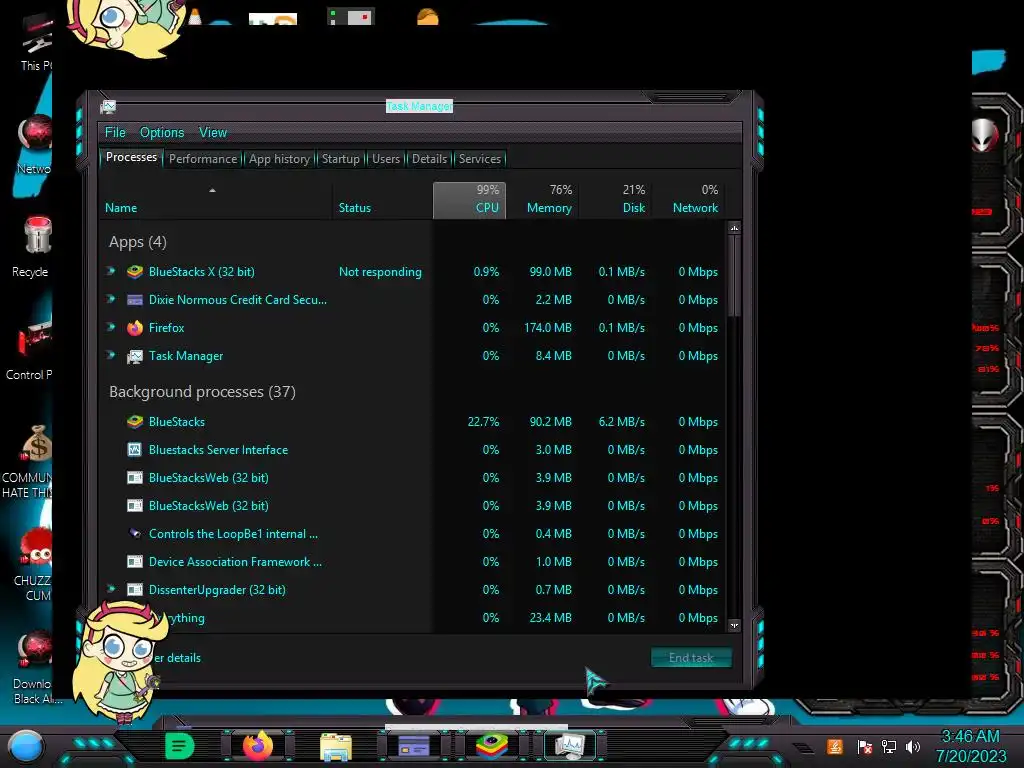This screenshot has height=768, width=1024.
Task: Click the 174.0 MB memory value for Firefox
Action: (x=547, y=328)
